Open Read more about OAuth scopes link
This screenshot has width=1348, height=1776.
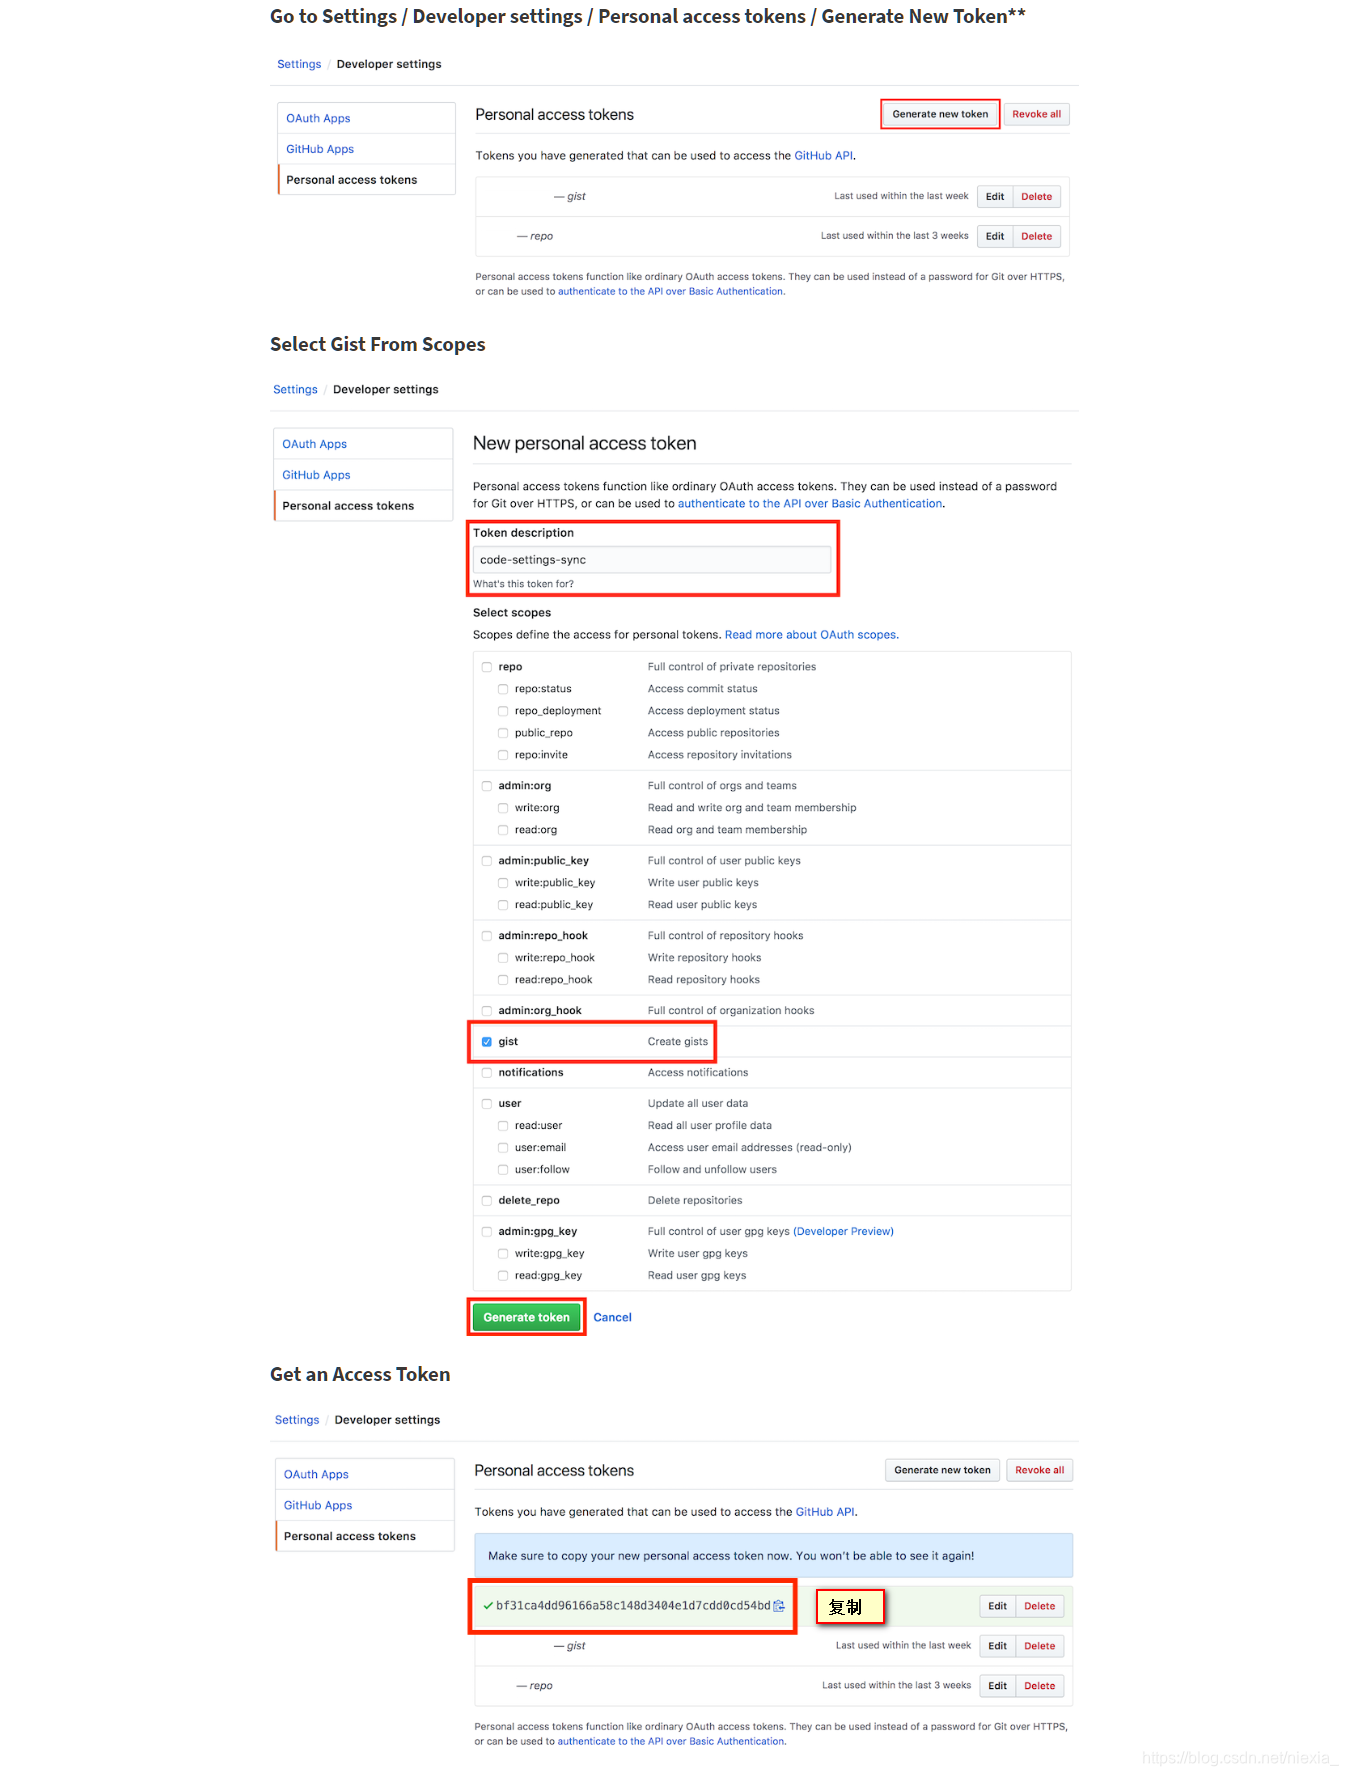[x=810, y=635]
